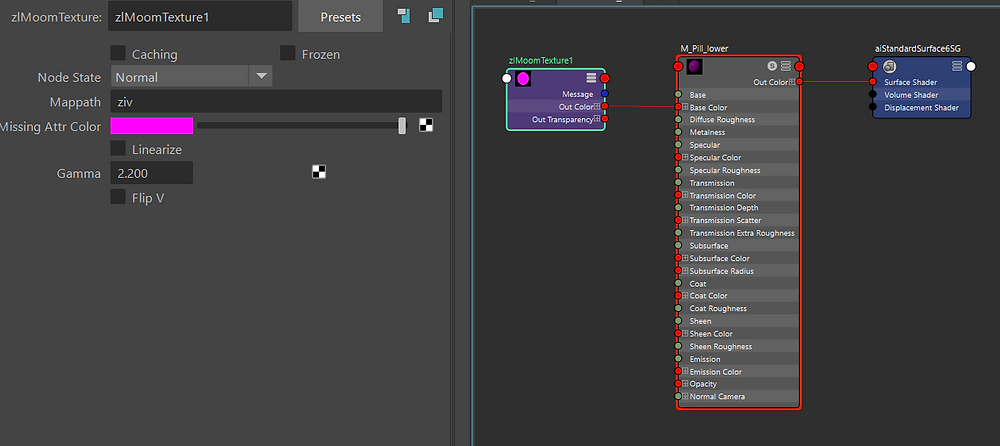Image resolution: width=1000 pixels, height=446 pixels.
Task: Click the Missing Attr Color slider handle
Action: click(x=402, y=126)
